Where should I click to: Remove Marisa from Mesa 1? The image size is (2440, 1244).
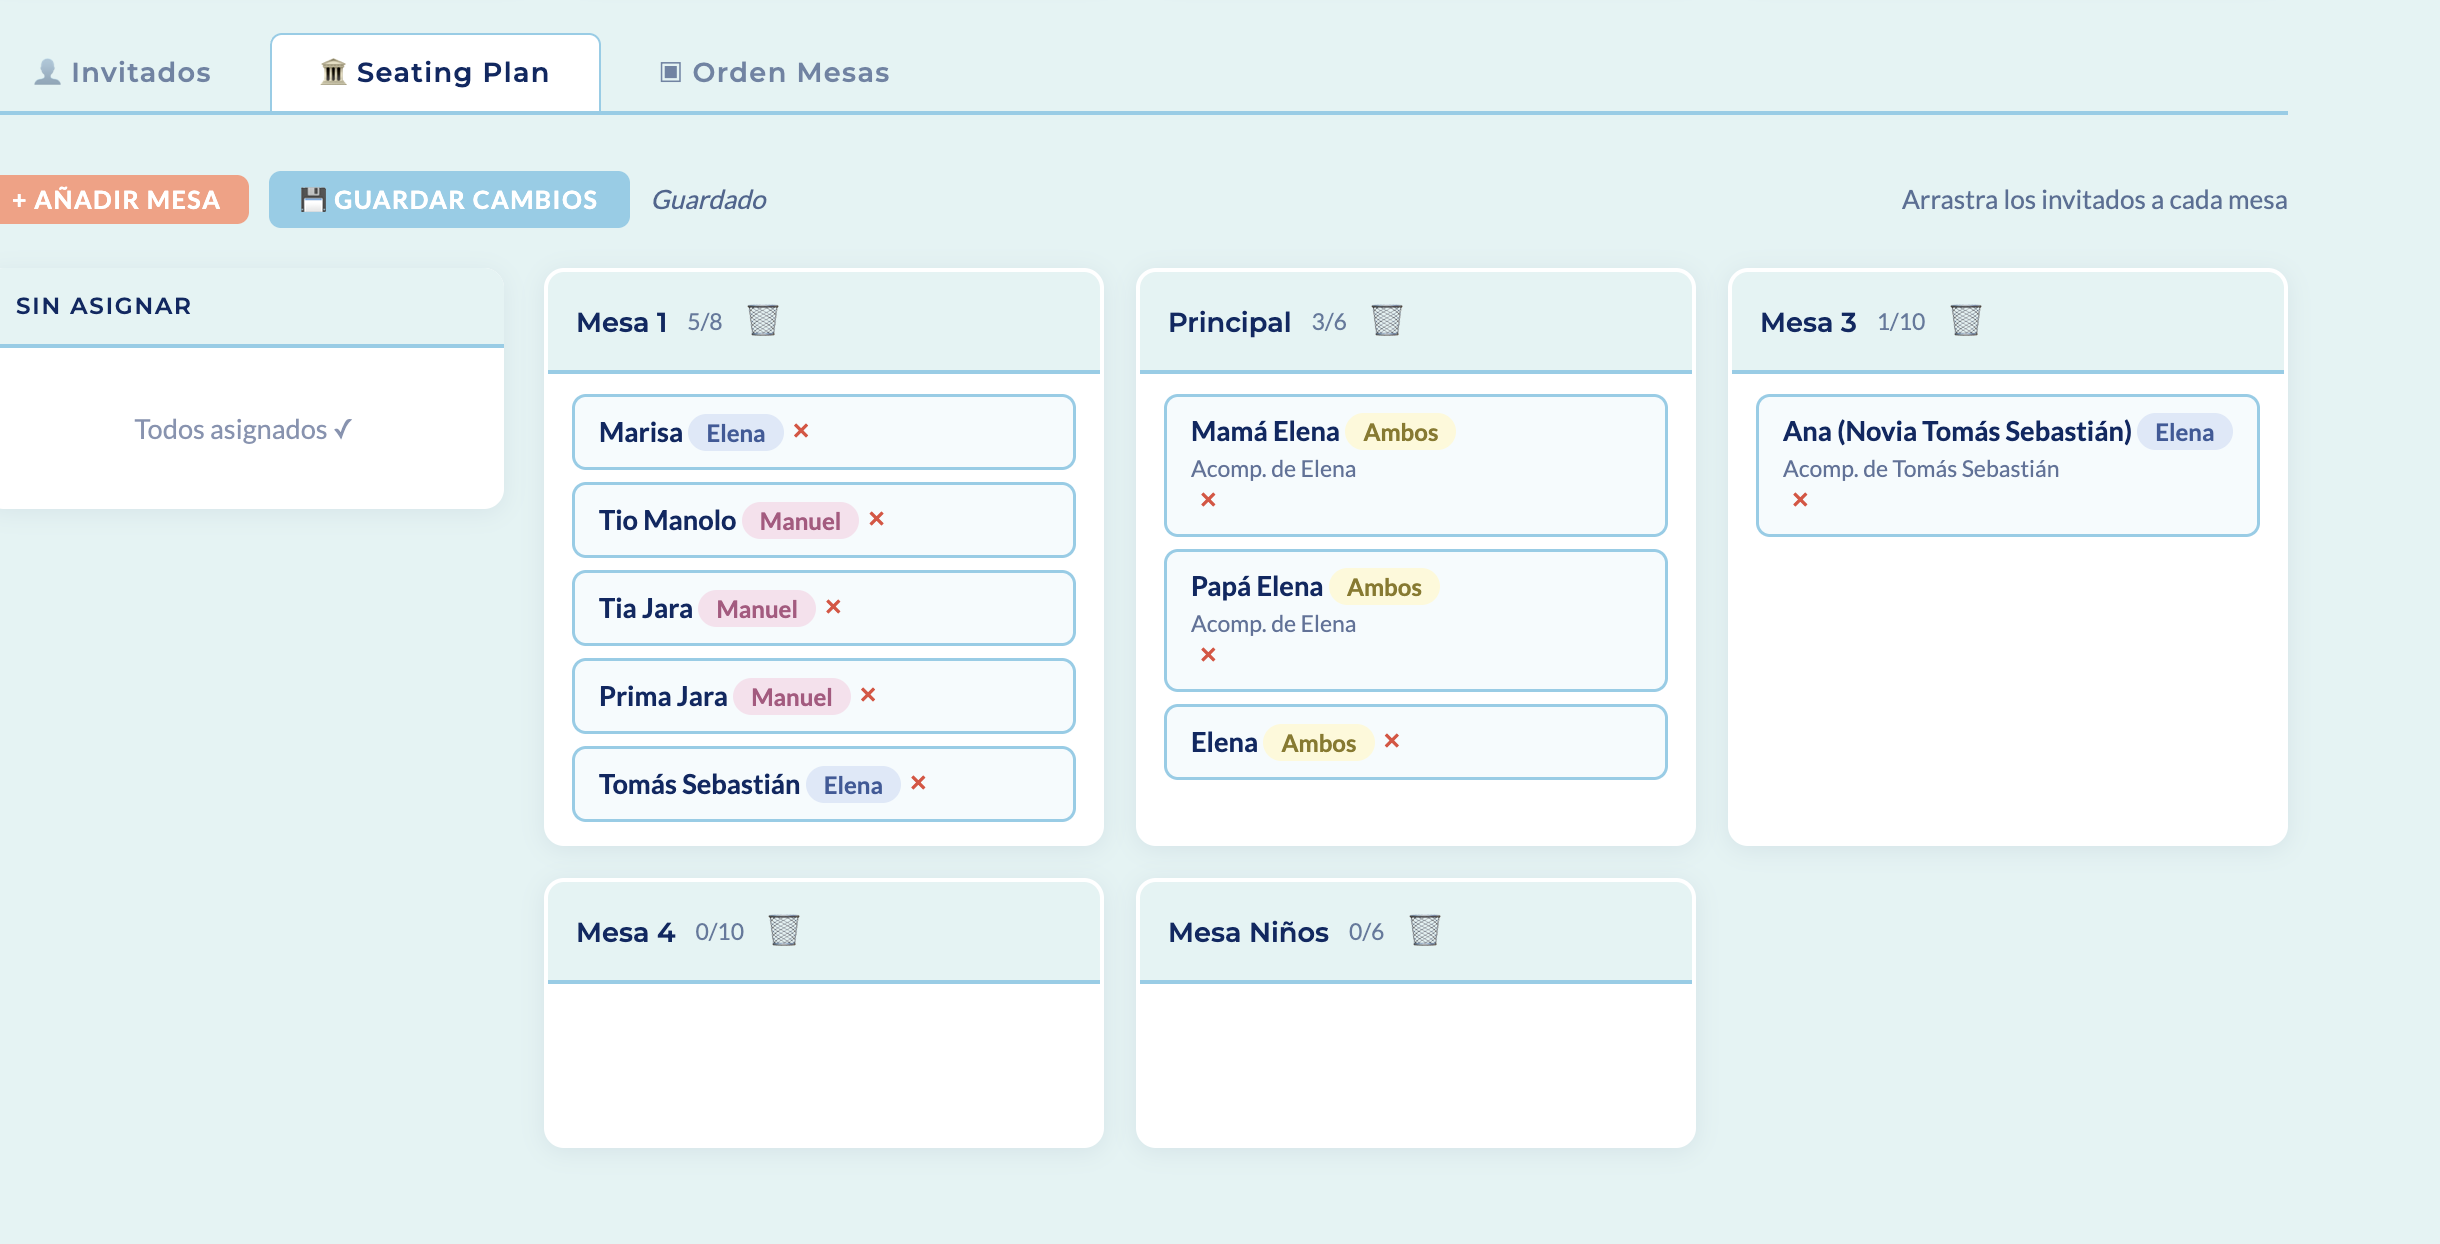801,431
